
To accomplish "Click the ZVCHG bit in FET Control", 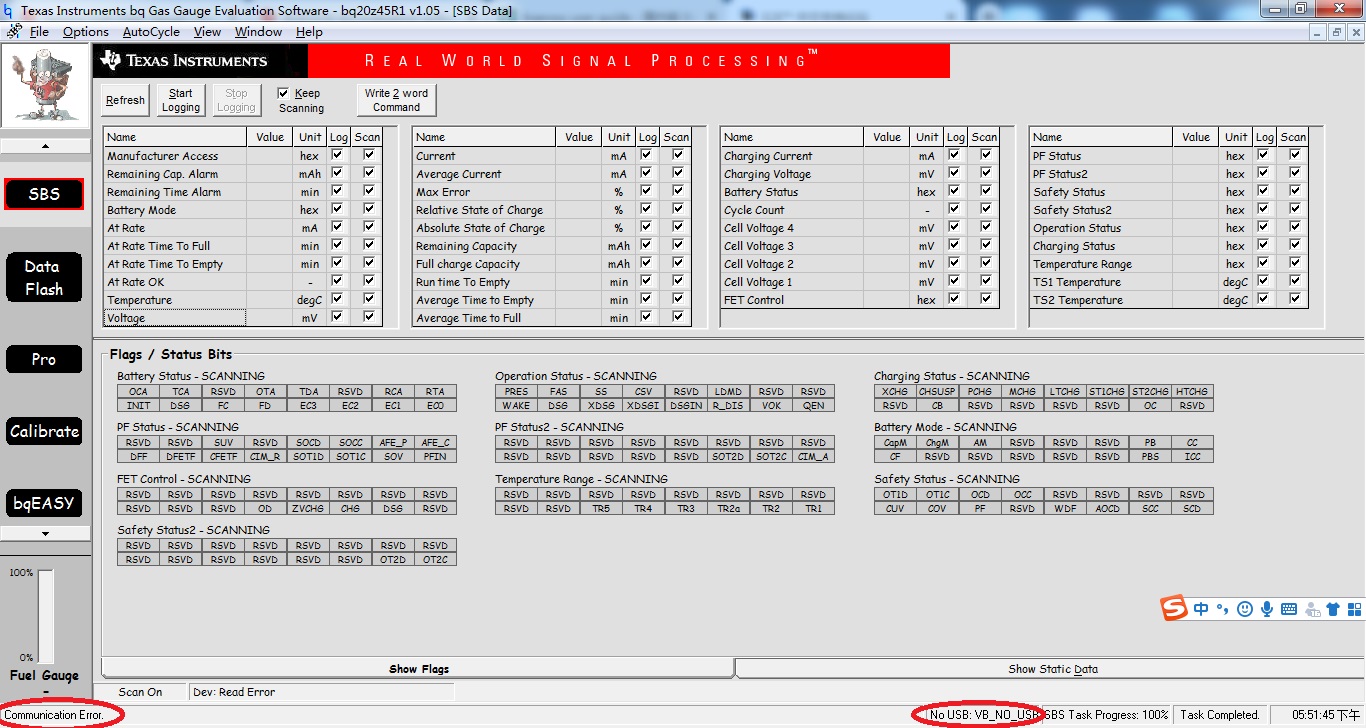I will pos(308,509).
